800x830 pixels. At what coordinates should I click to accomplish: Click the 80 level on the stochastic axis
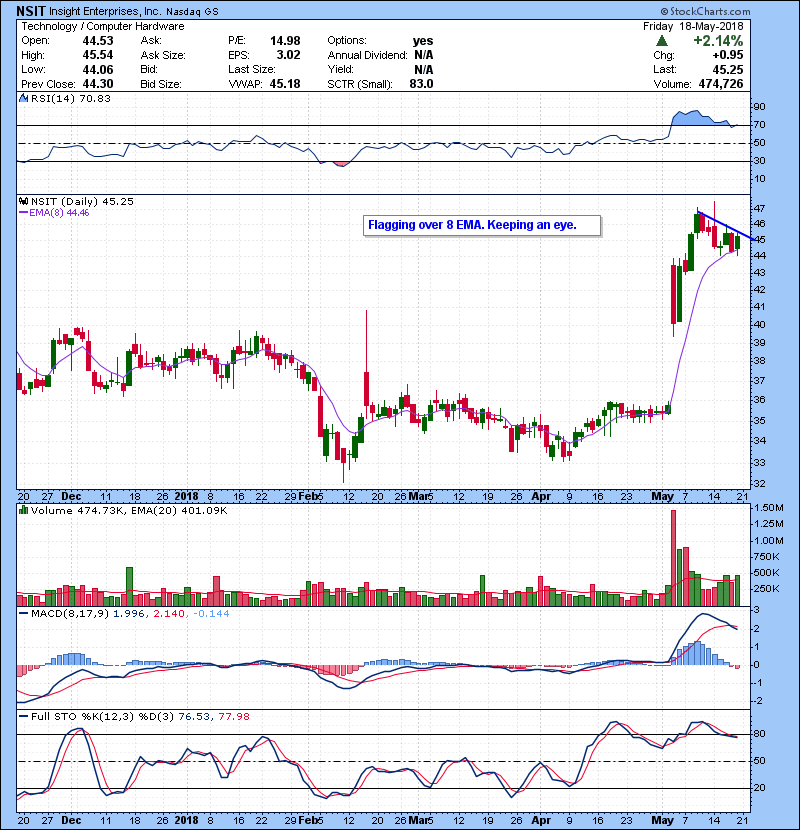[760, 734]
